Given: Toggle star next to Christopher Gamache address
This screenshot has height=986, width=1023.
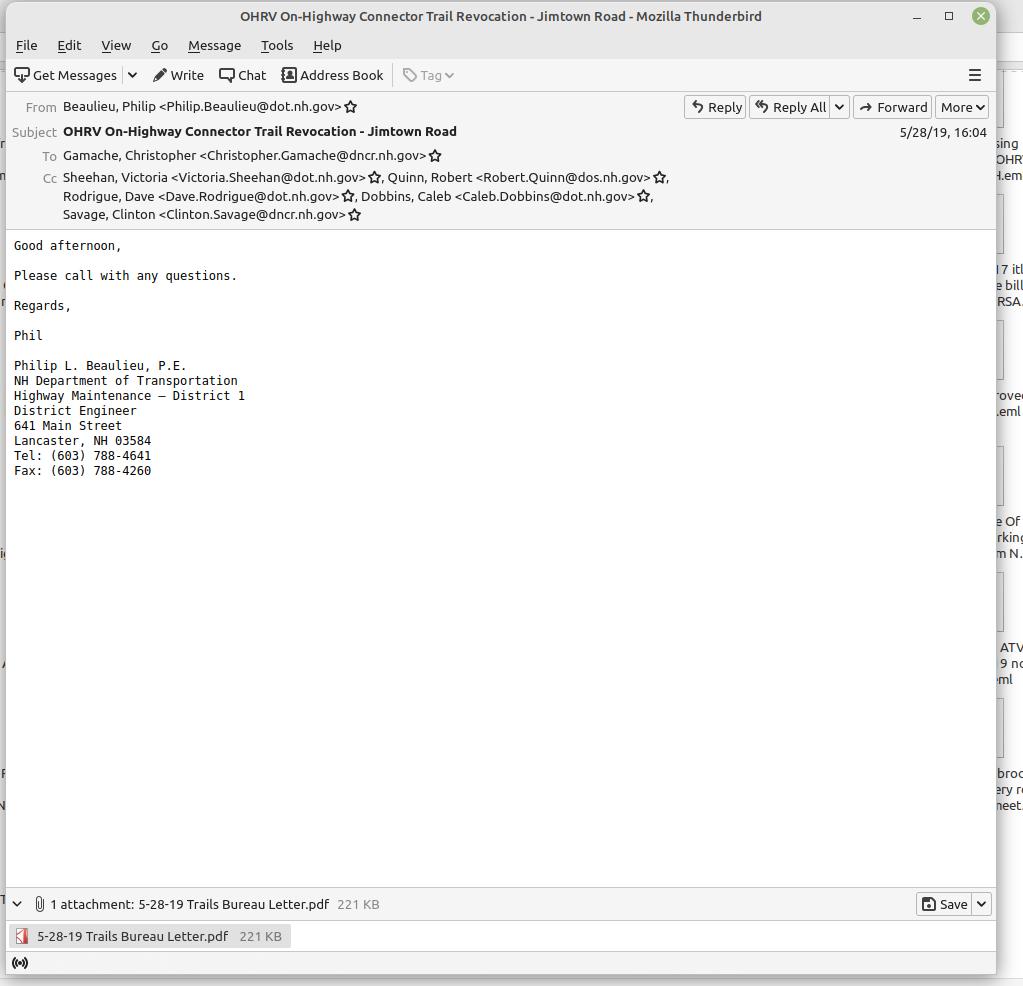Looking at the screenshot, I should (x=435, y=156).
